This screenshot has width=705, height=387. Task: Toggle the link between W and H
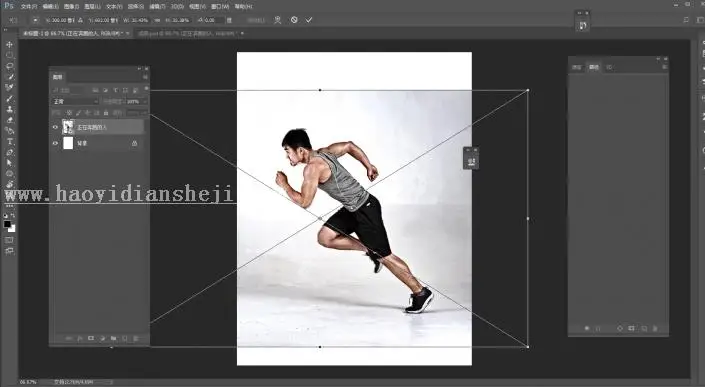[x=157, y=20]
